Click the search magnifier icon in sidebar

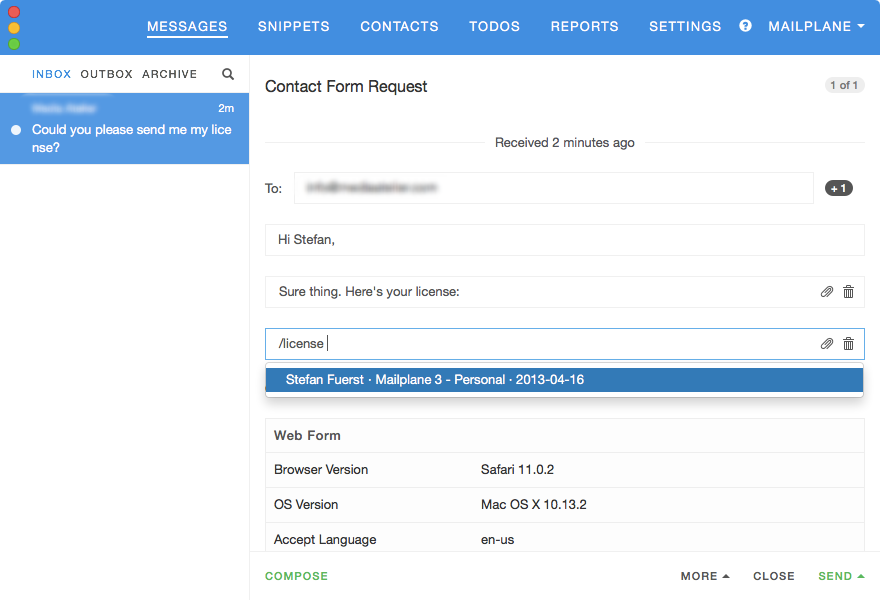coord(228,74)
